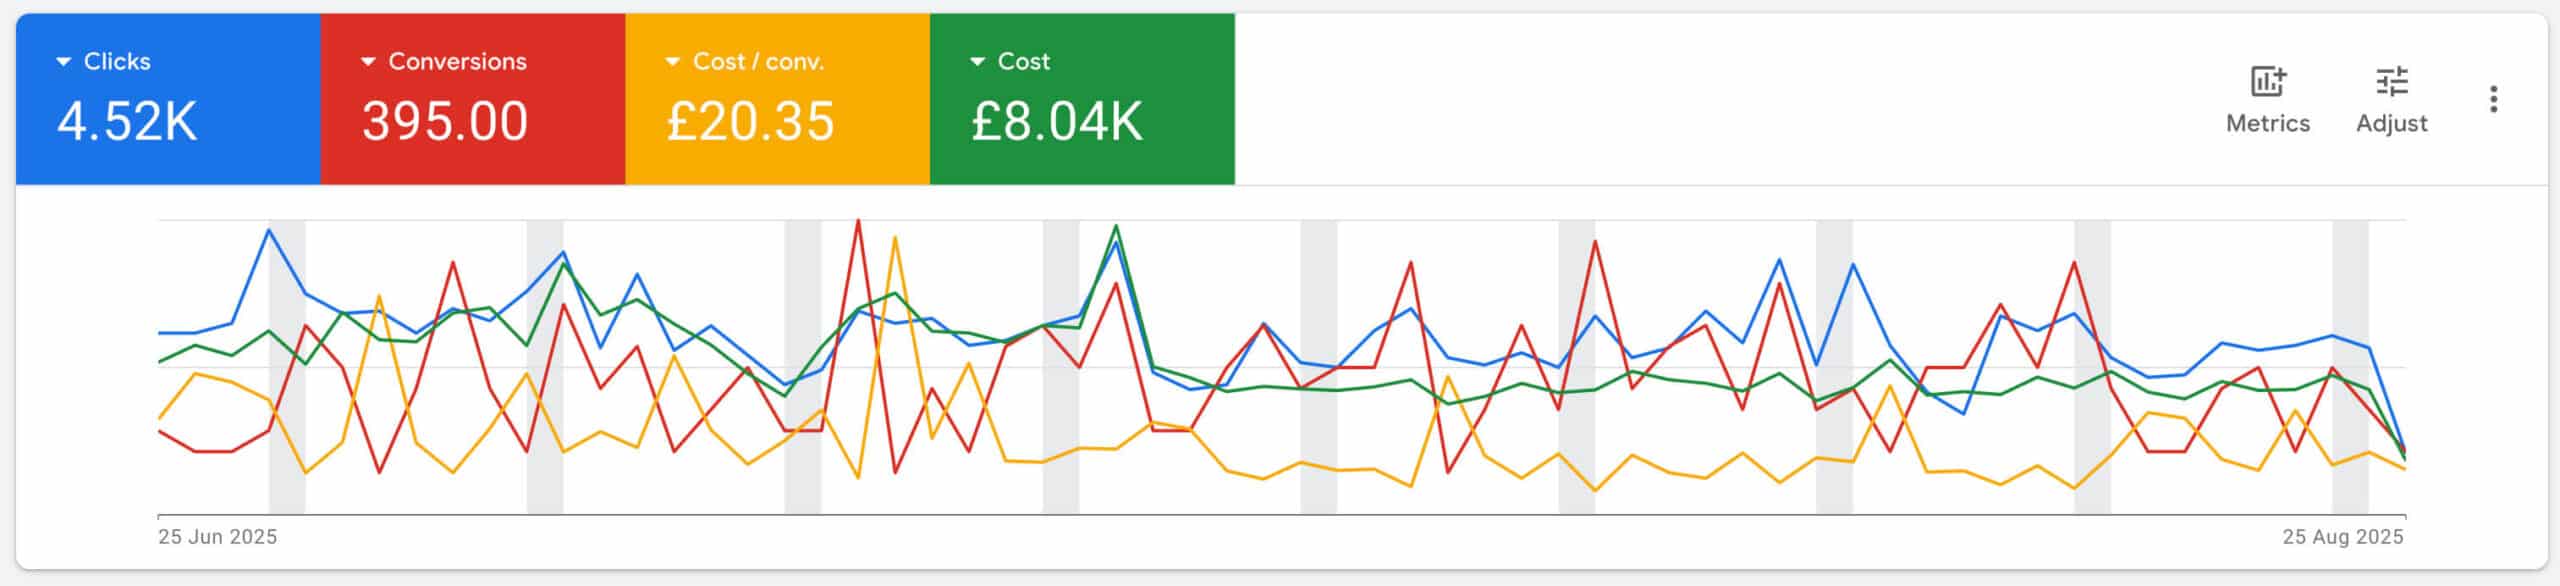Click the 4.52K clicks value

coord(127,122)
